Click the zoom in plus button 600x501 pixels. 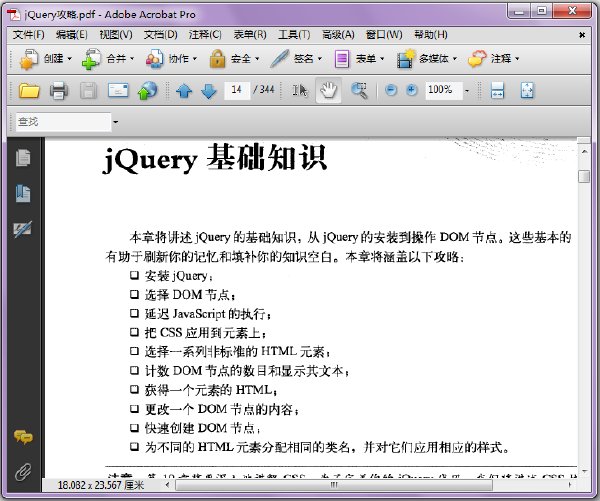[411, 90]
